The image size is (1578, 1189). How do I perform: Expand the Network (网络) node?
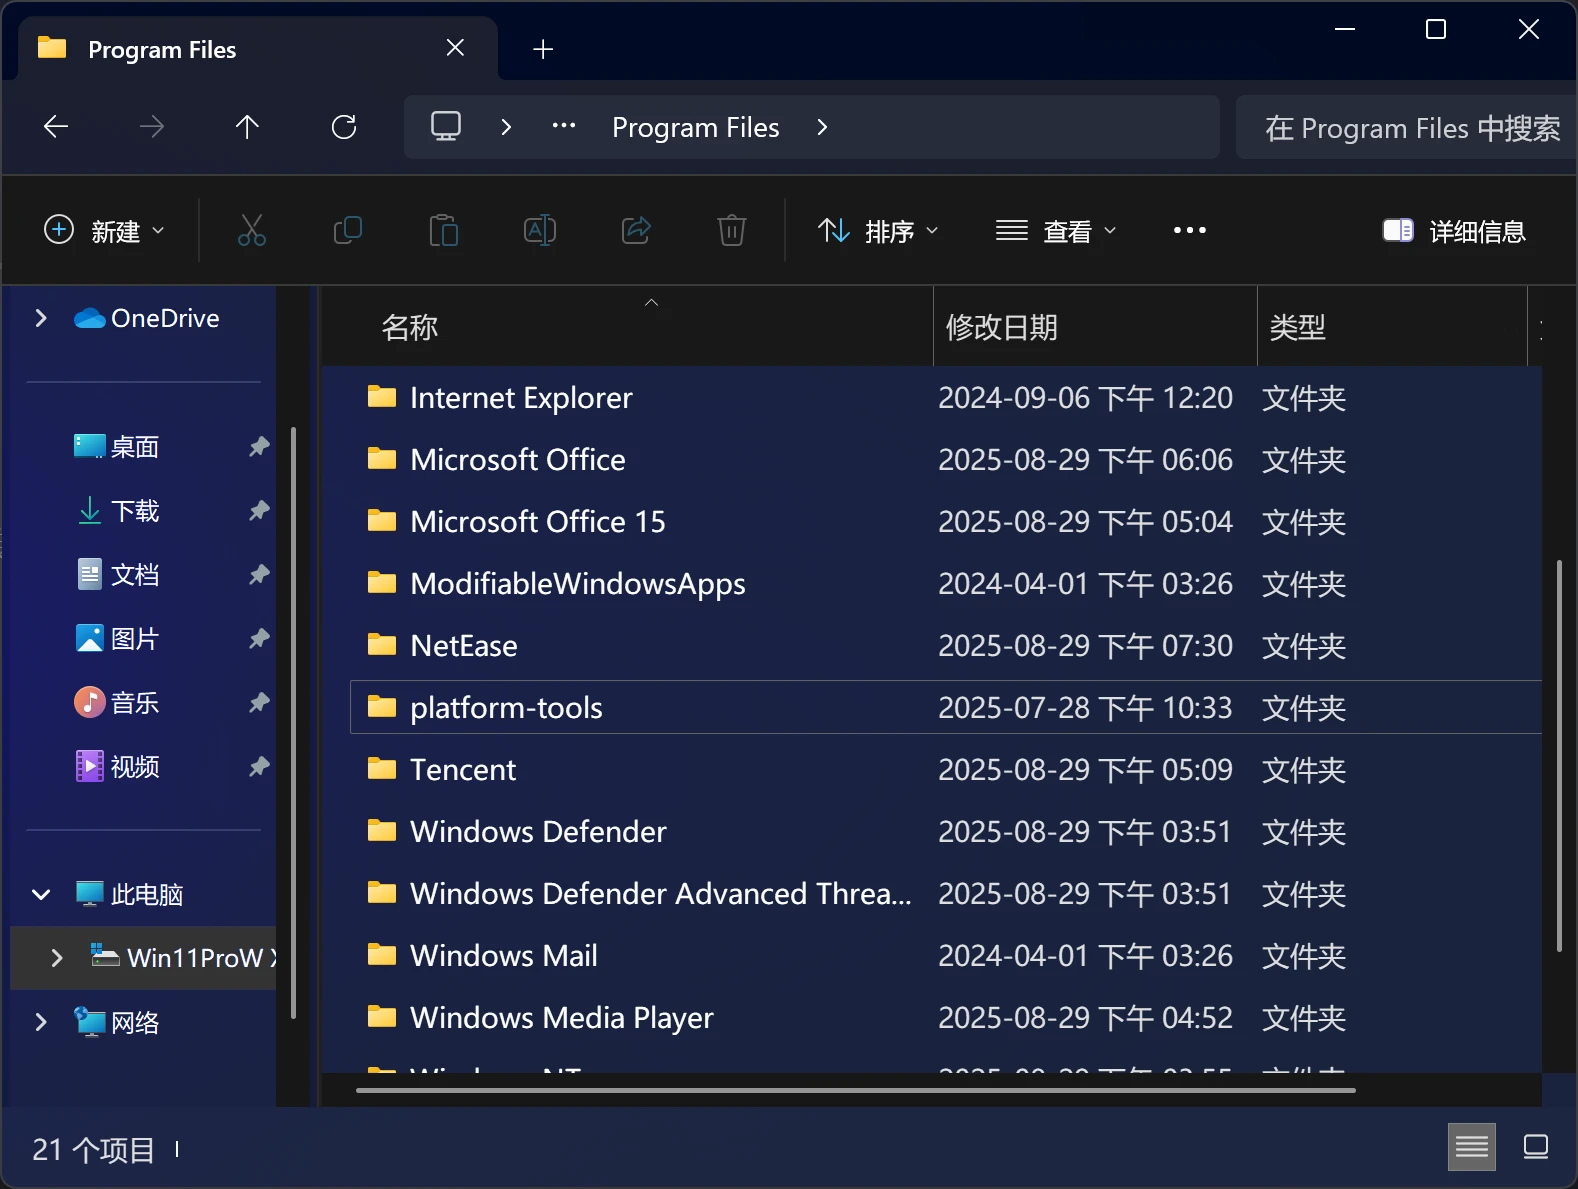click(x=41, y=1022)
